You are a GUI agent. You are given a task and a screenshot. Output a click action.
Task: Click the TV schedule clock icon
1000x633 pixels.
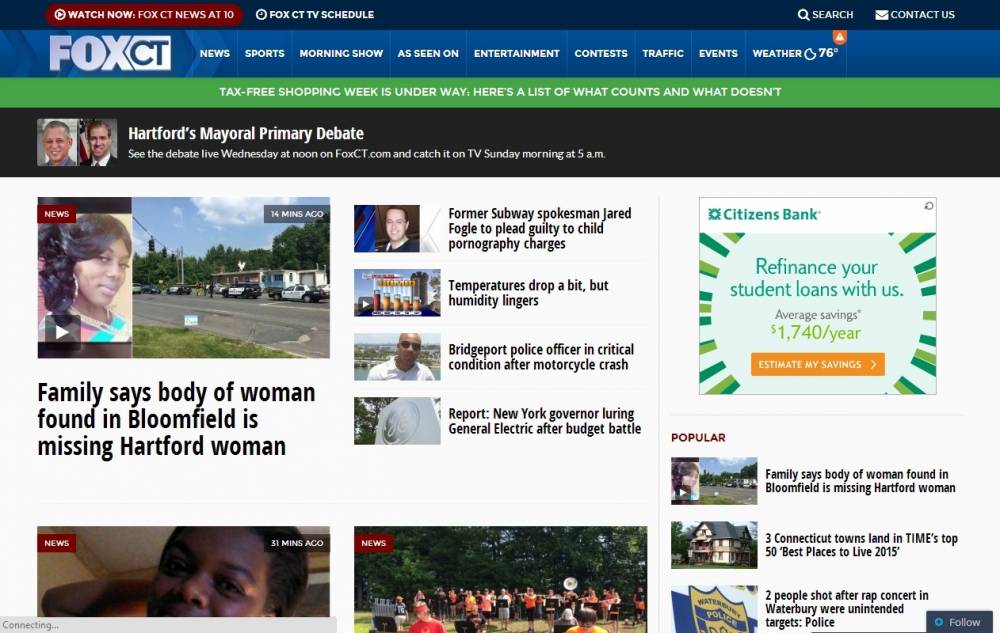pos(261,15)
